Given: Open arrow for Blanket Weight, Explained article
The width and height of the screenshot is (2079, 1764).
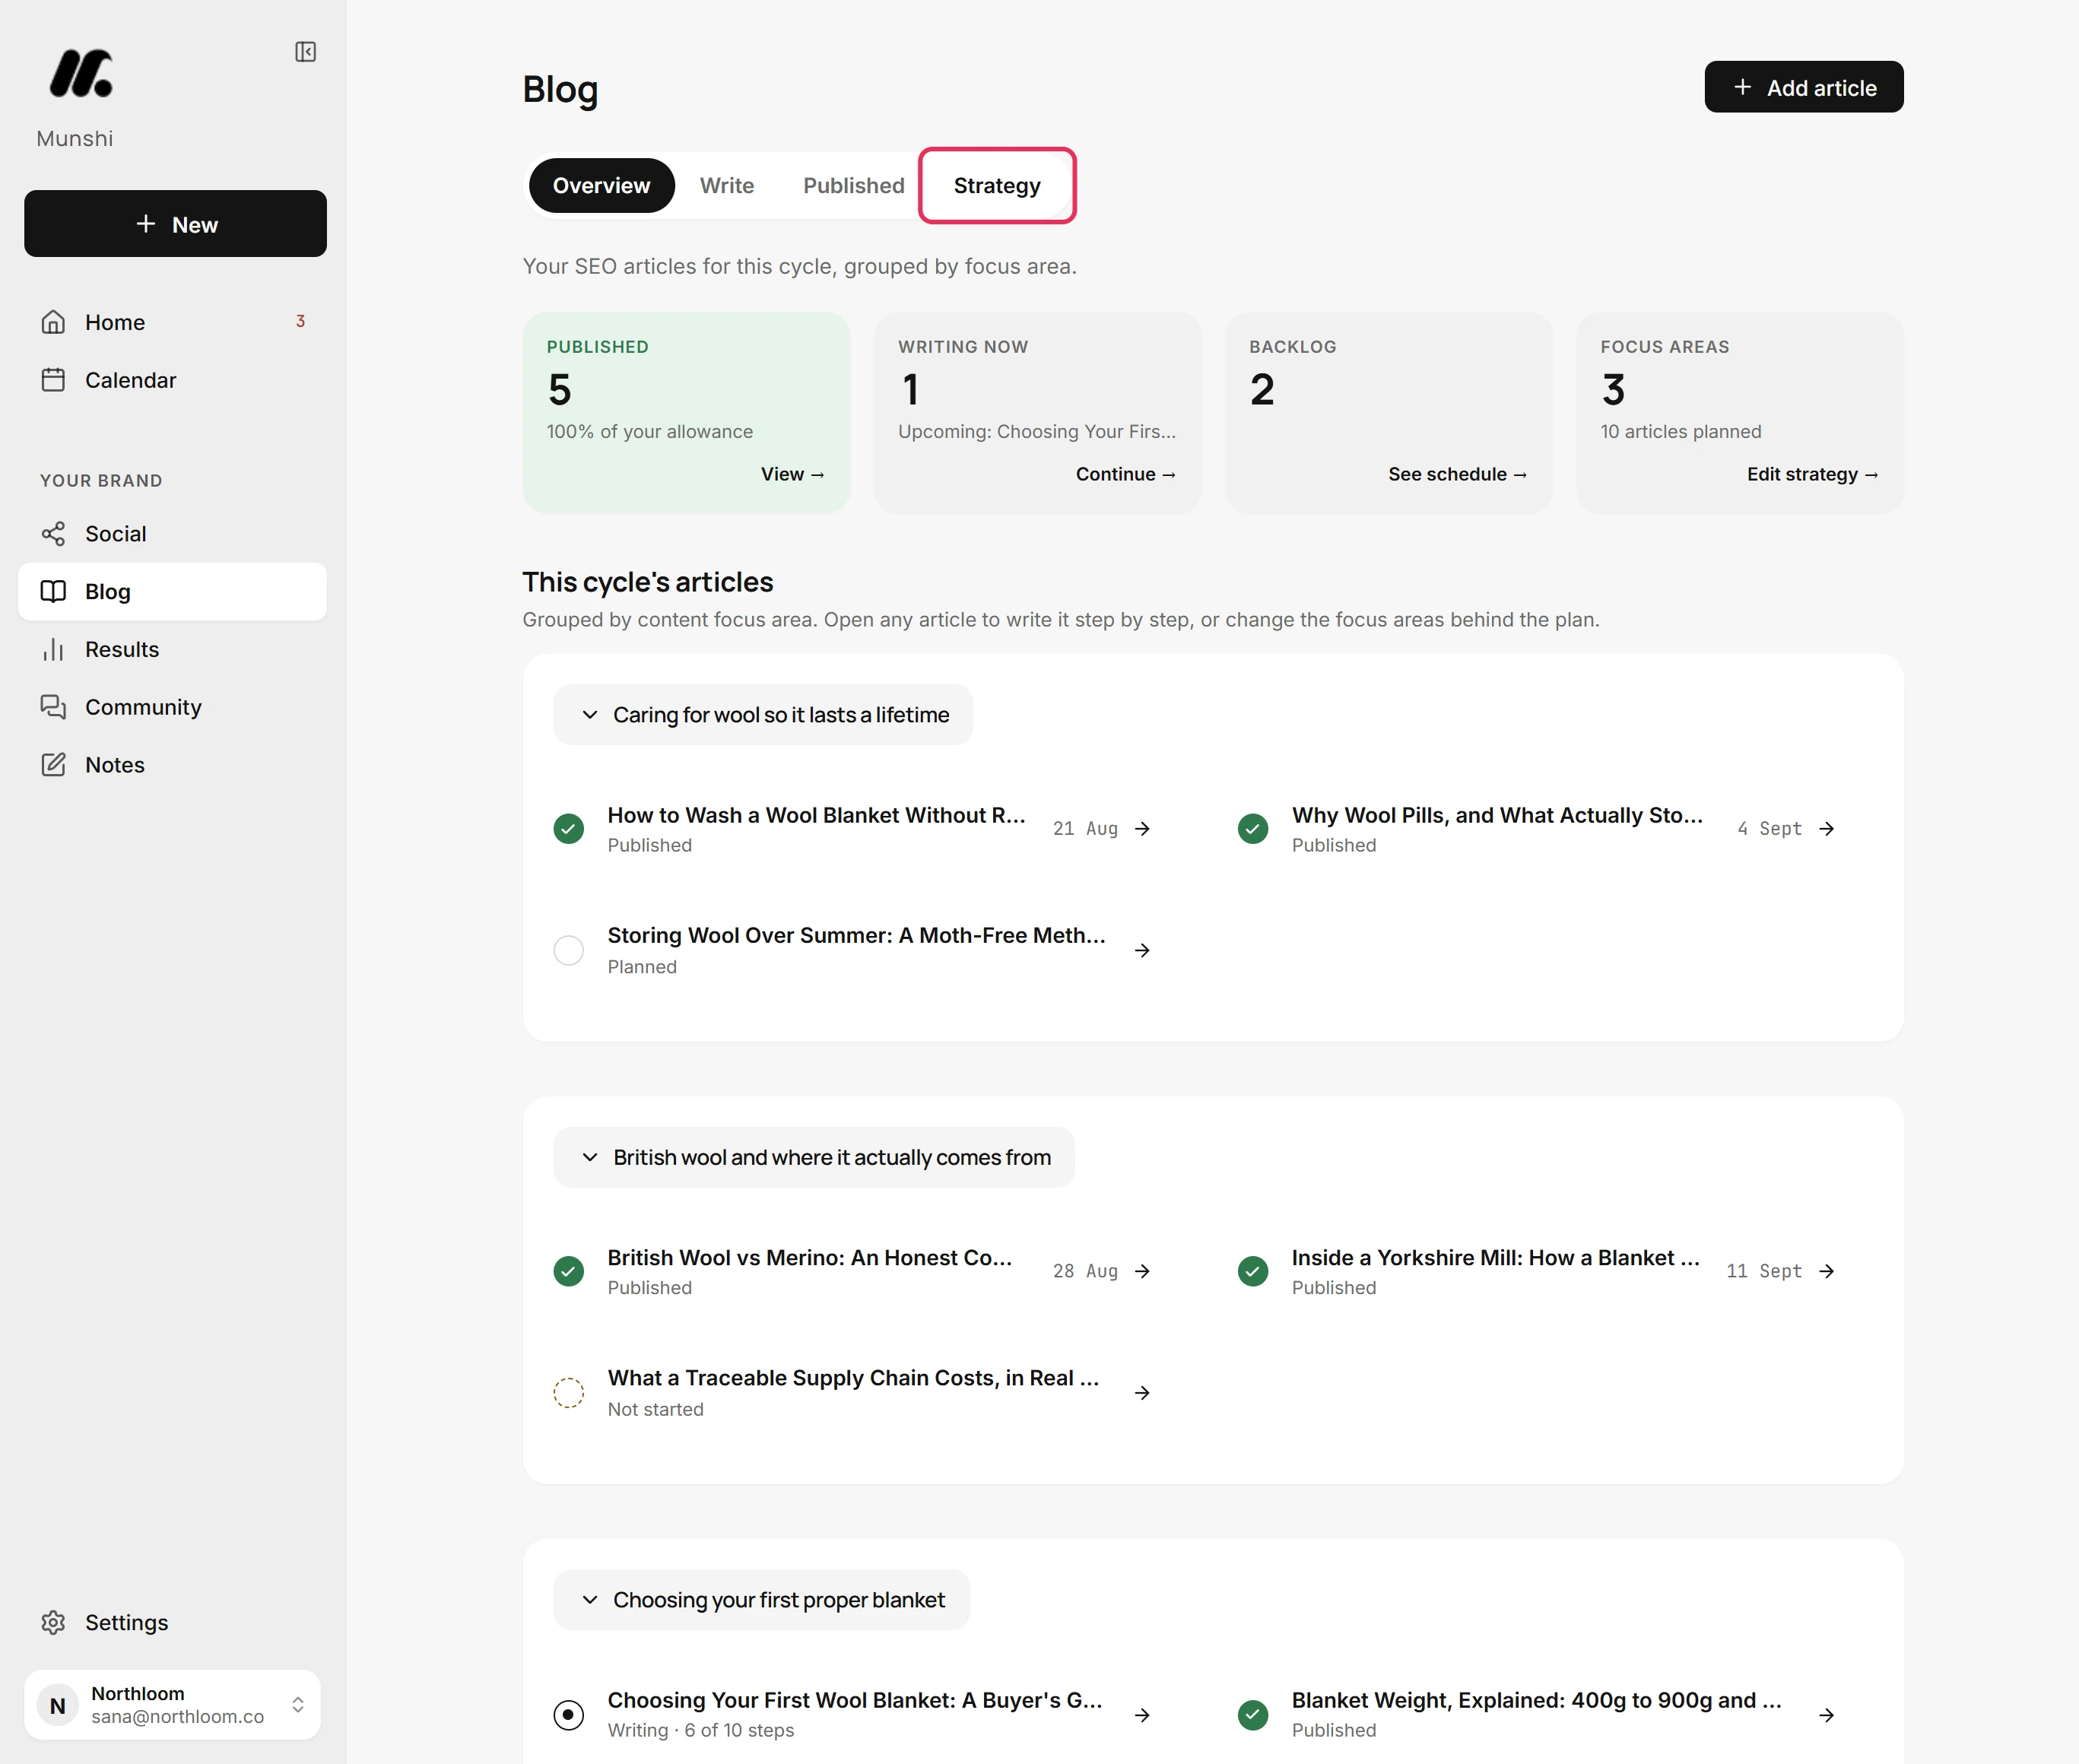Looking at the screenshot, I should [x=1827, y=1715].
